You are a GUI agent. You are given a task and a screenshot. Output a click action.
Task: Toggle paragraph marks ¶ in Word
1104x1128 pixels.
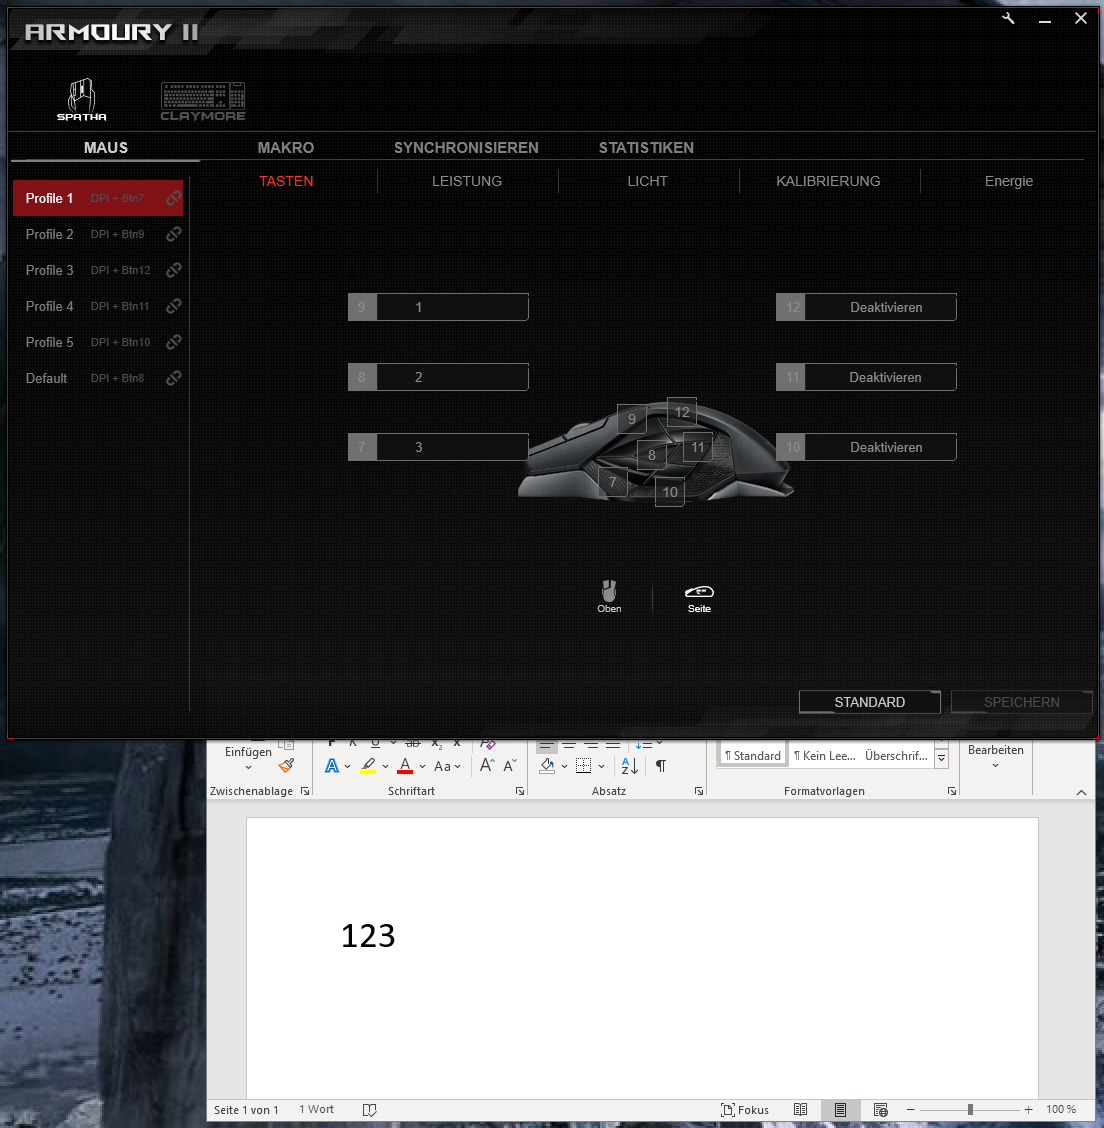[661, 766]
